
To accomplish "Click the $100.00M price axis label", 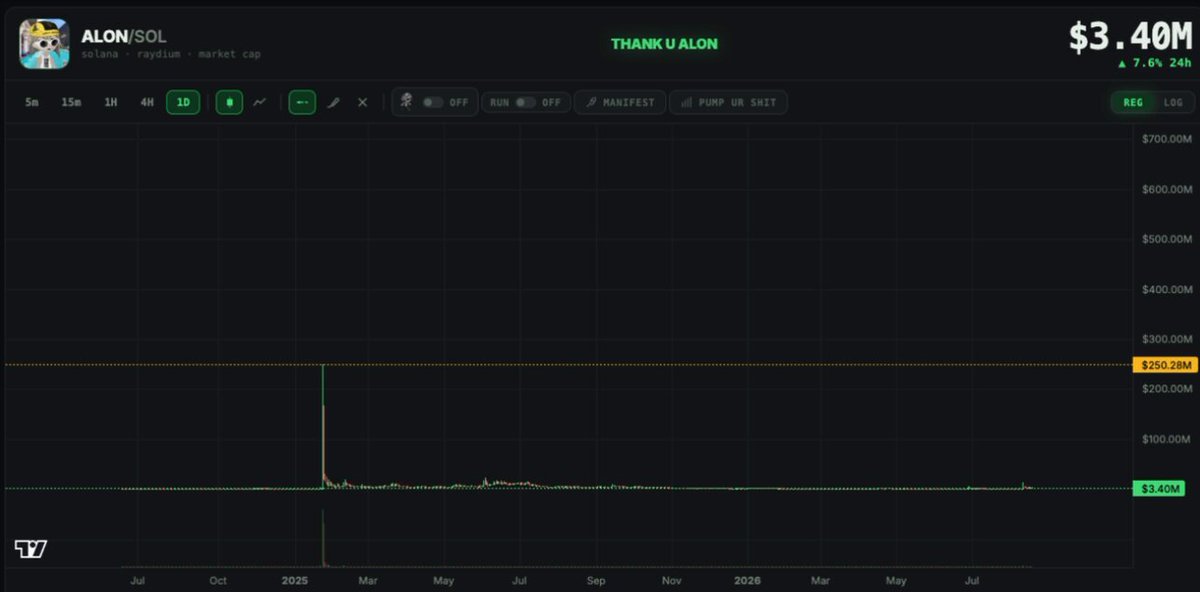I will (x=1167, y=439).
